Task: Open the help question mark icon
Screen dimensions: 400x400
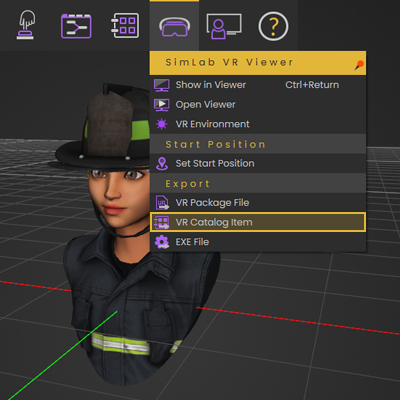Action: pyautogui.click(x=273, y=26)
